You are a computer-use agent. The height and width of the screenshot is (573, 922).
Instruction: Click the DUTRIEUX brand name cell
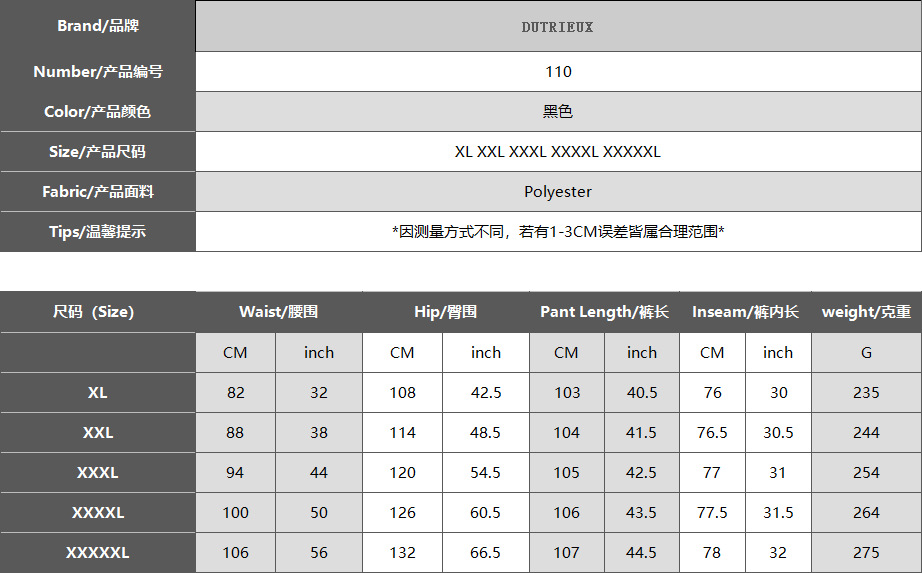557,27
